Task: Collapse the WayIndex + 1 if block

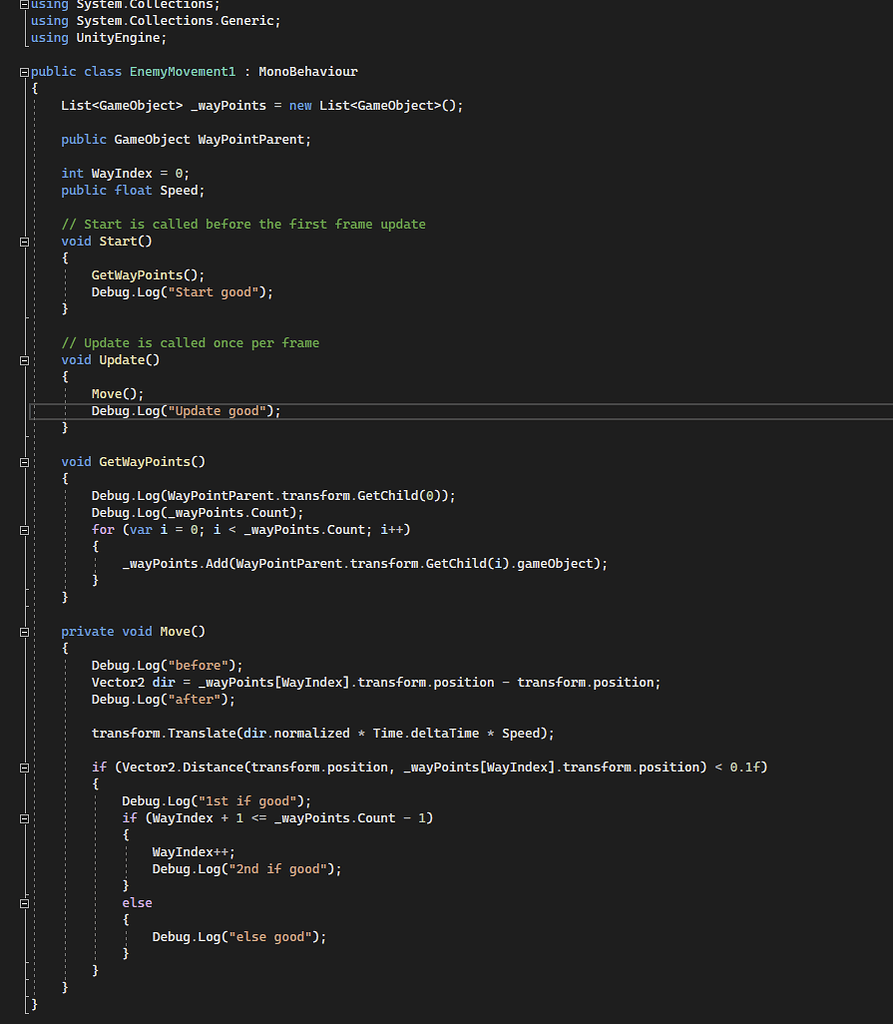Action: pos(24,818)
